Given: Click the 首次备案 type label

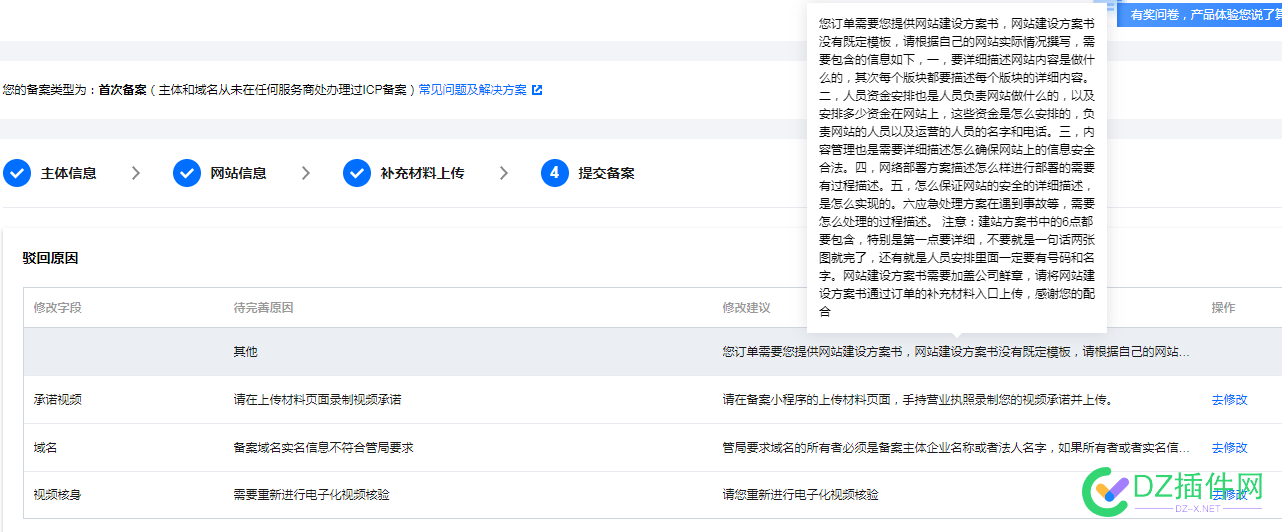Looking at the screenshot, I should click(x=122, y=89).
